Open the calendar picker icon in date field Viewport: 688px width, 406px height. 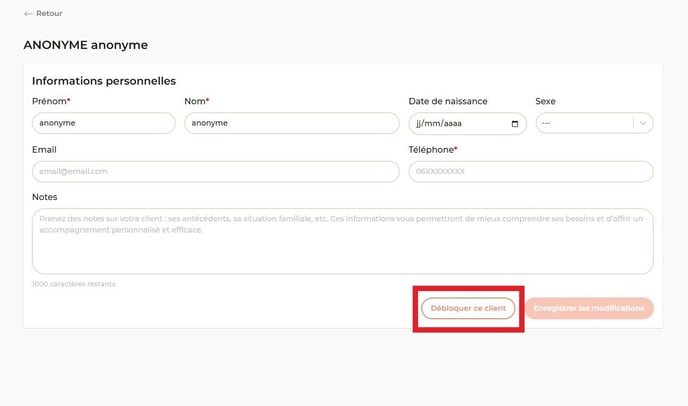(x=515, y=124)
